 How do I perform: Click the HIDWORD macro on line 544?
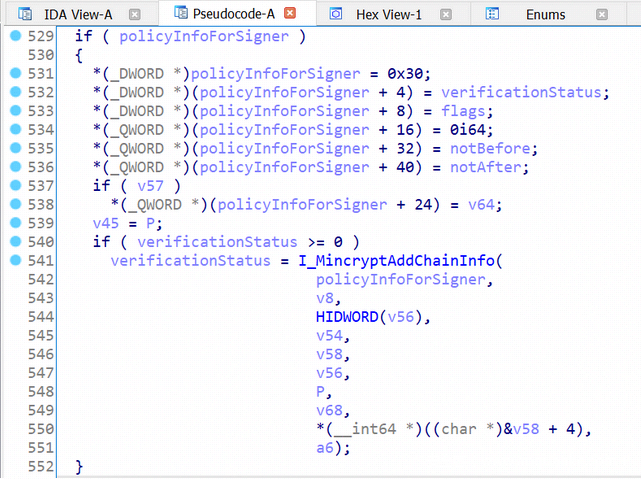point(346,318)
